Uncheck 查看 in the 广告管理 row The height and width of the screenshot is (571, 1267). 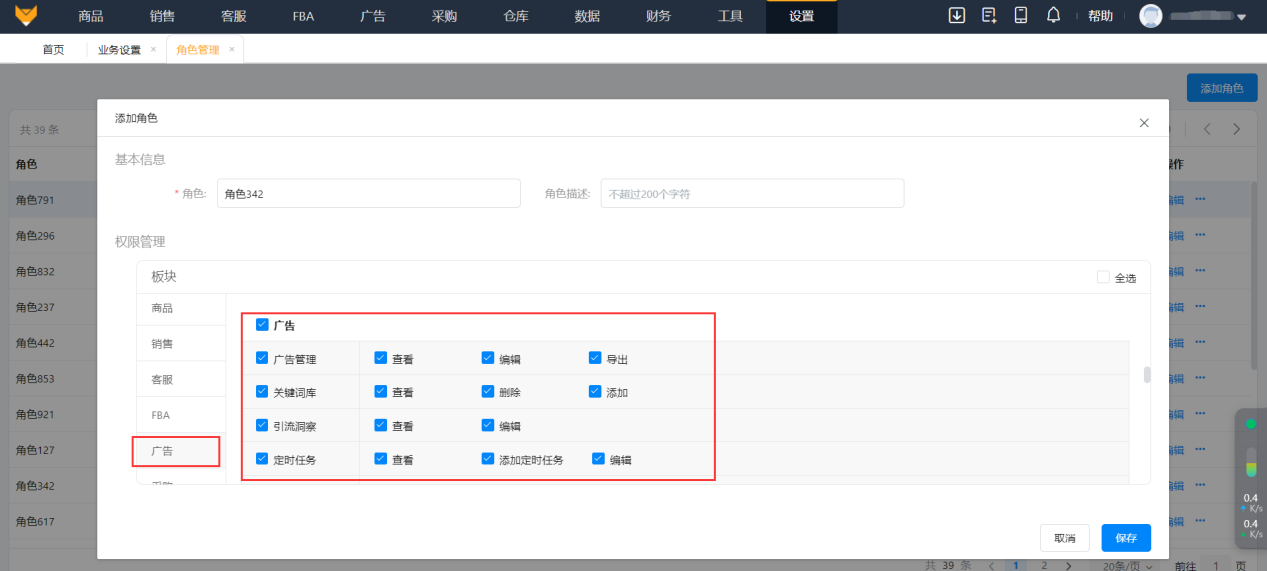[381, 357]
